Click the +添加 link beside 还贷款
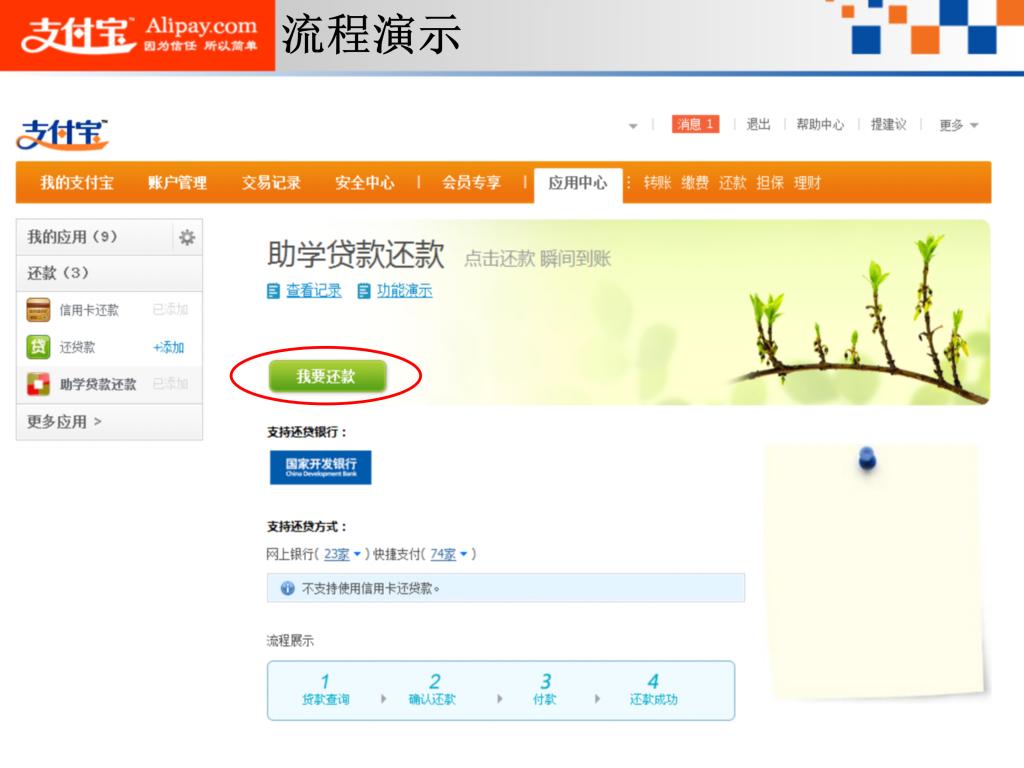 (168, 347)
